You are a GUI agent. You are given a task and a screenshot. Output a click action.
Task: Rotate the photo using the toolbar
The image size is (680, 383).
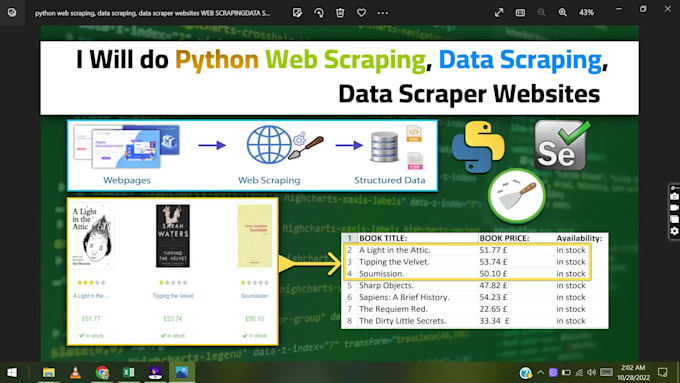pyautogui.click(x=319, y=13)
